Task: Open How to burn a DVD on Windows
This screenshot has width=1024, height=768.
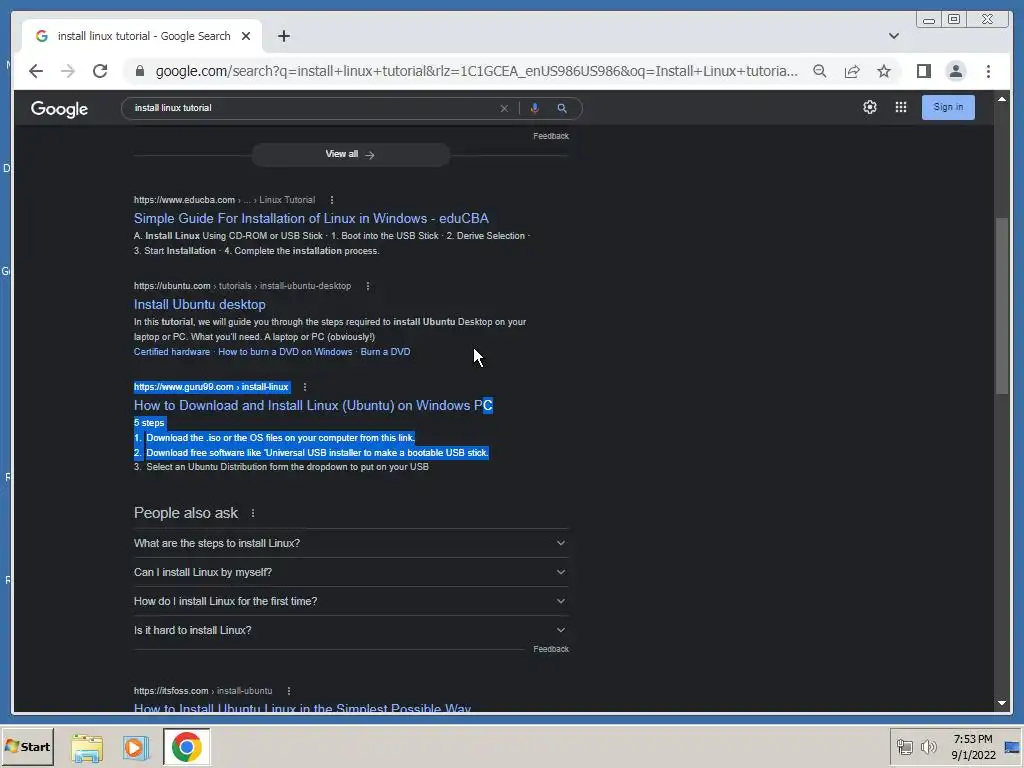Action: (x=285, y=351)
